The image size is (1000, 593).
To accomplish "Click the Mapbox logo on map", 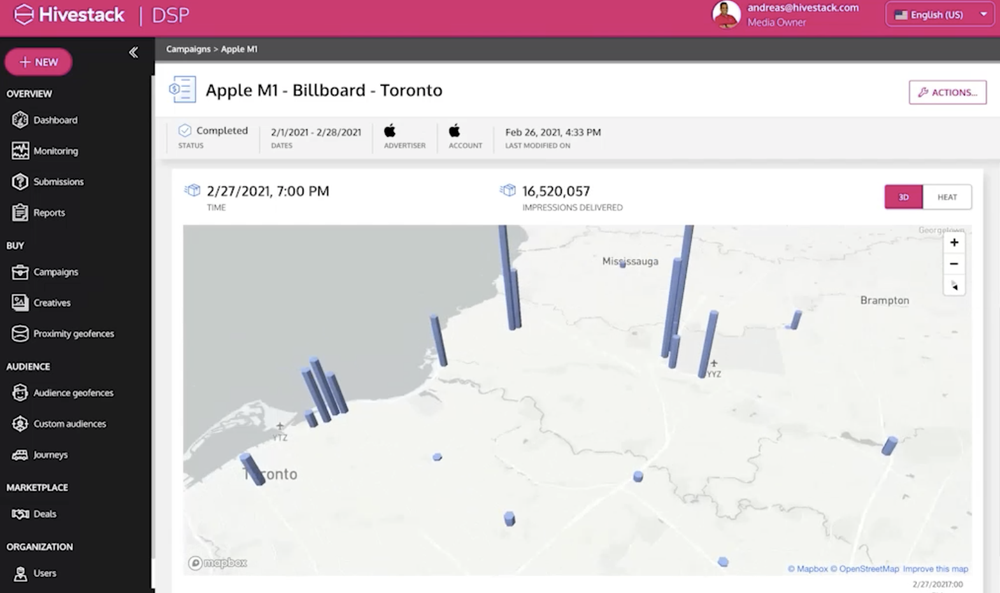I will click(218, 562).
